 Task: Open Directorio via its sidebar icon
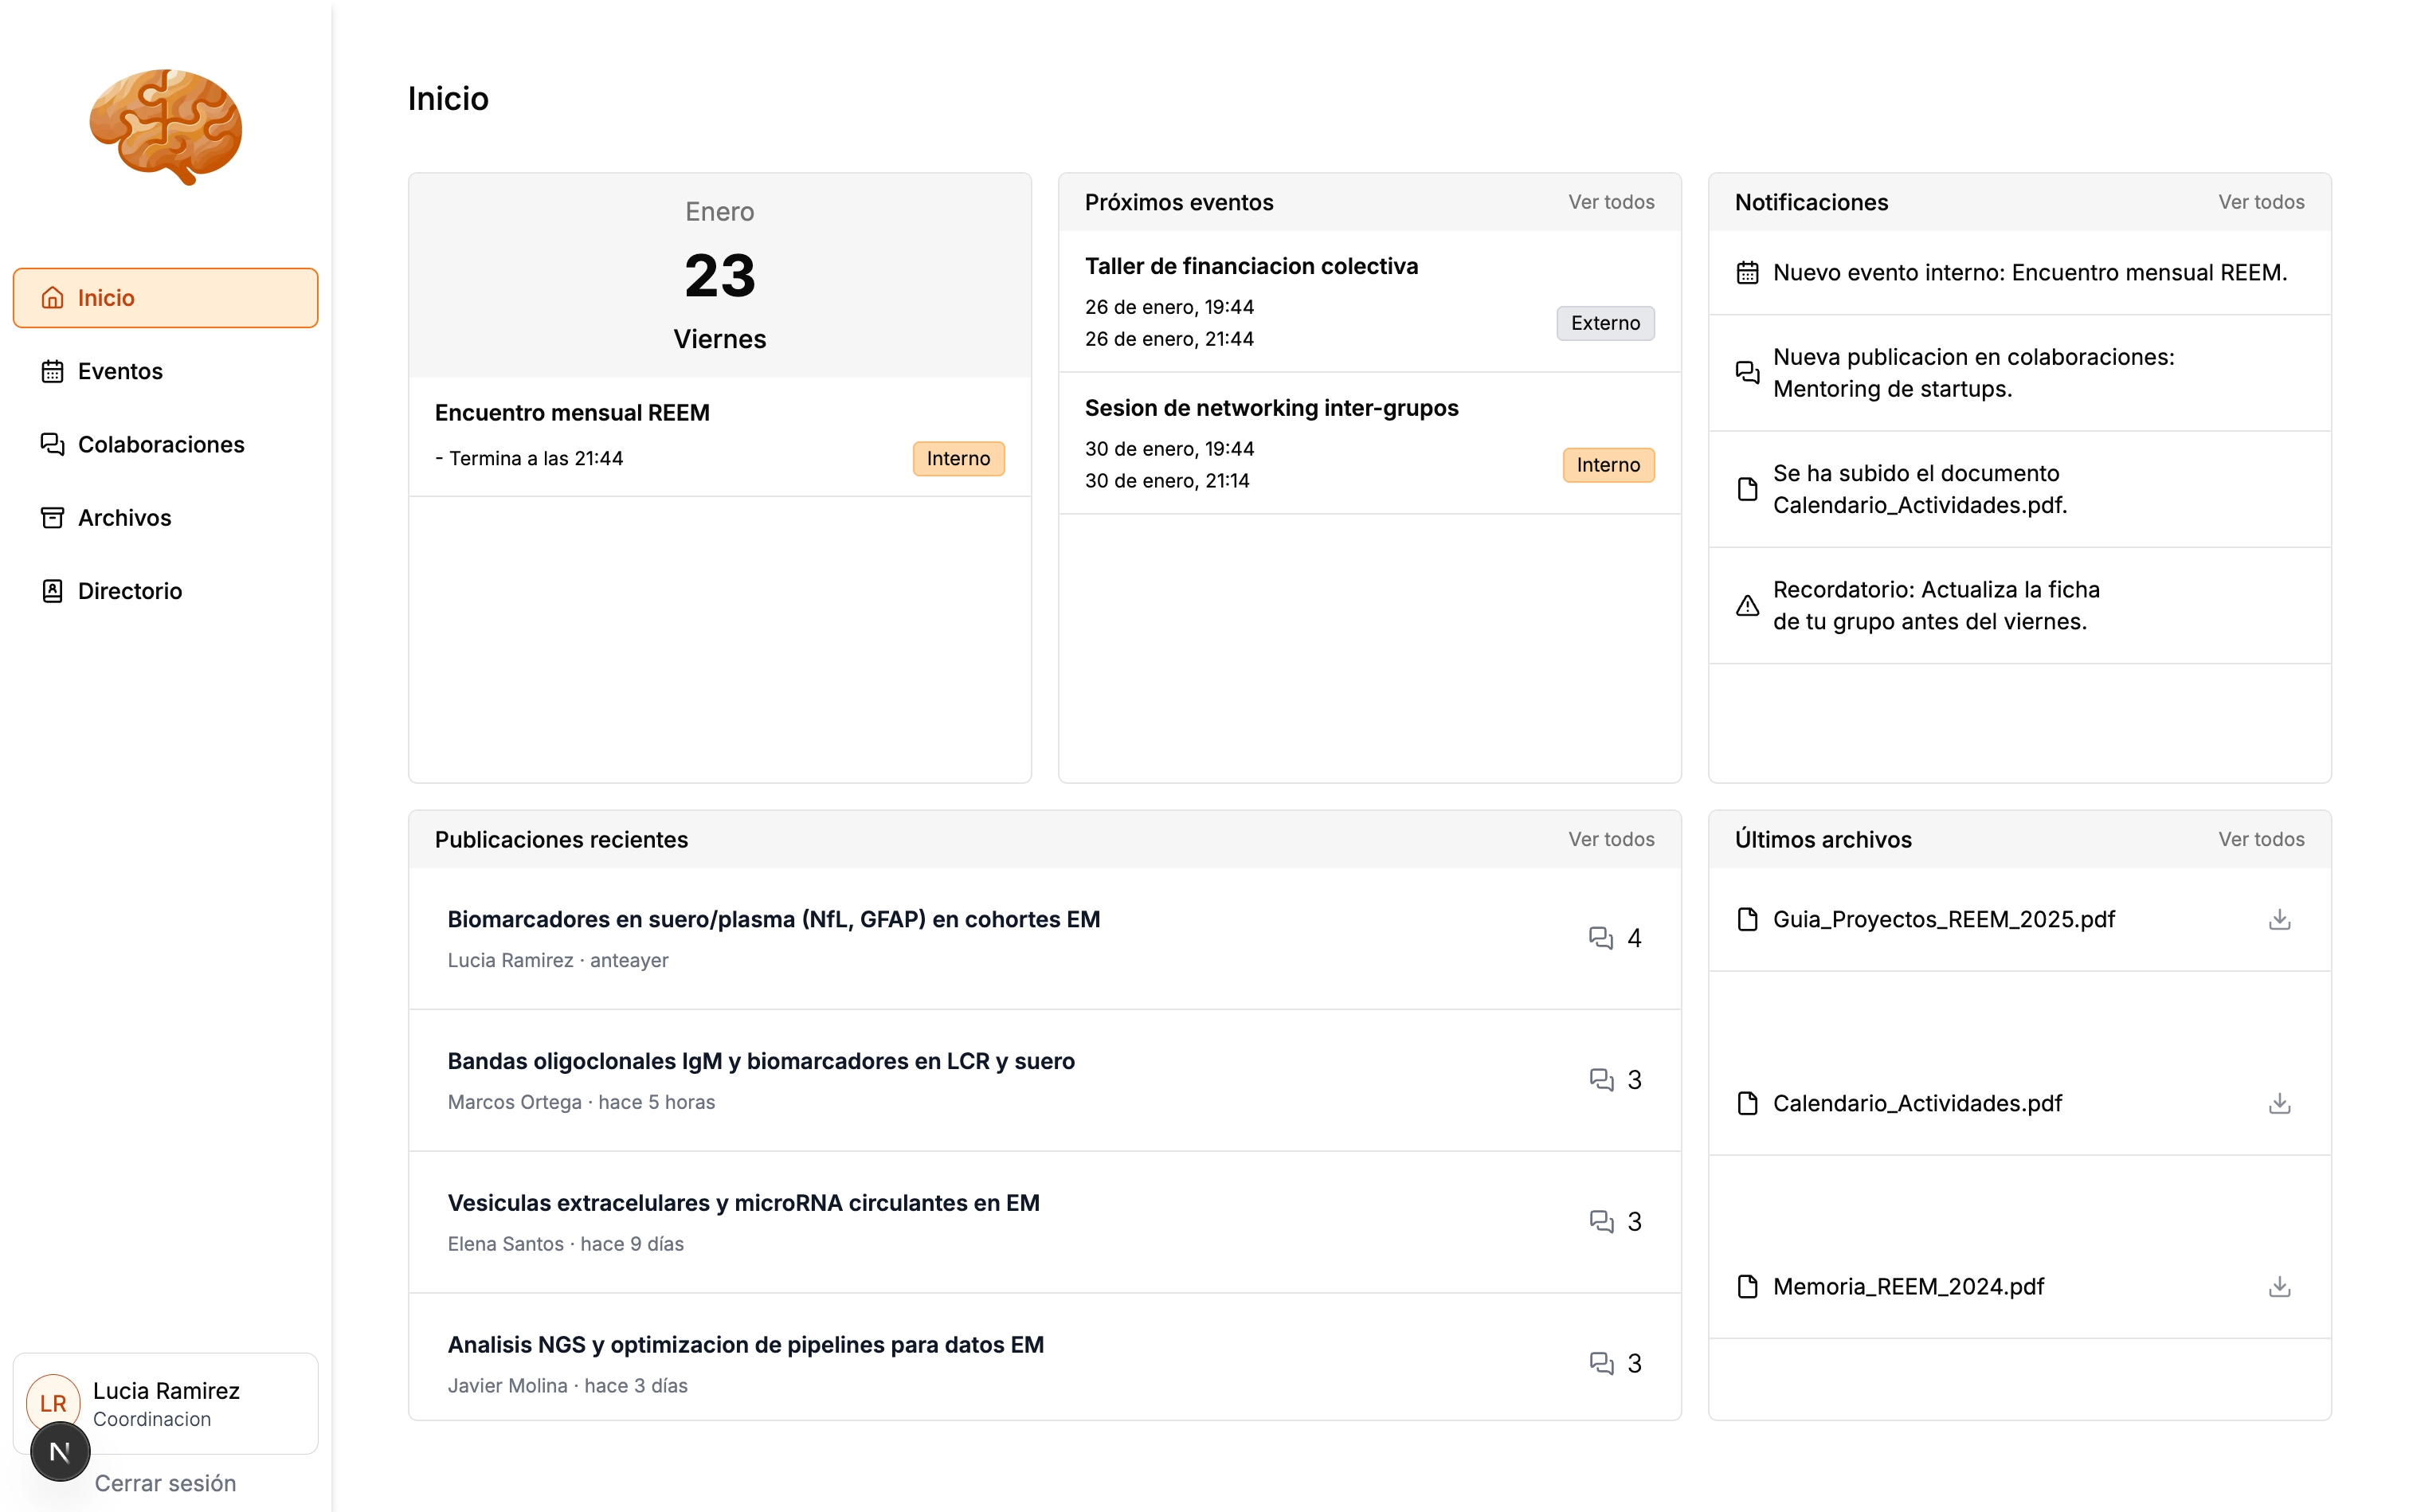(53, 590)
